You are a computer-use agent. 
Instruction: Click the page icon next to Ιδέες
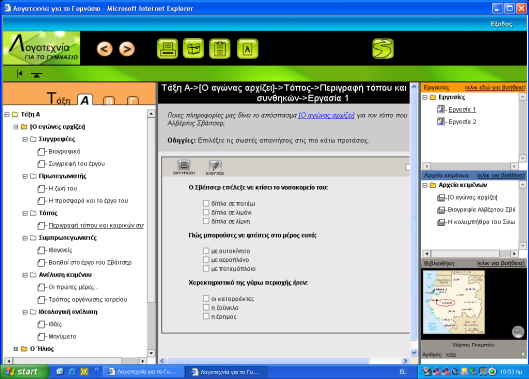point(41,324)
